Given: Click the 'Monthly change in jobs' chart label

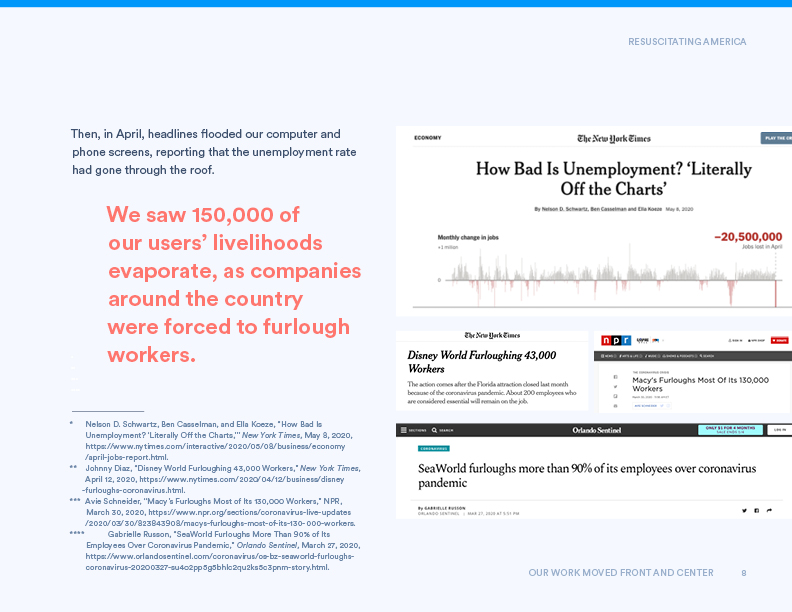Looking at the screenshot, I should tap(468, 237).
